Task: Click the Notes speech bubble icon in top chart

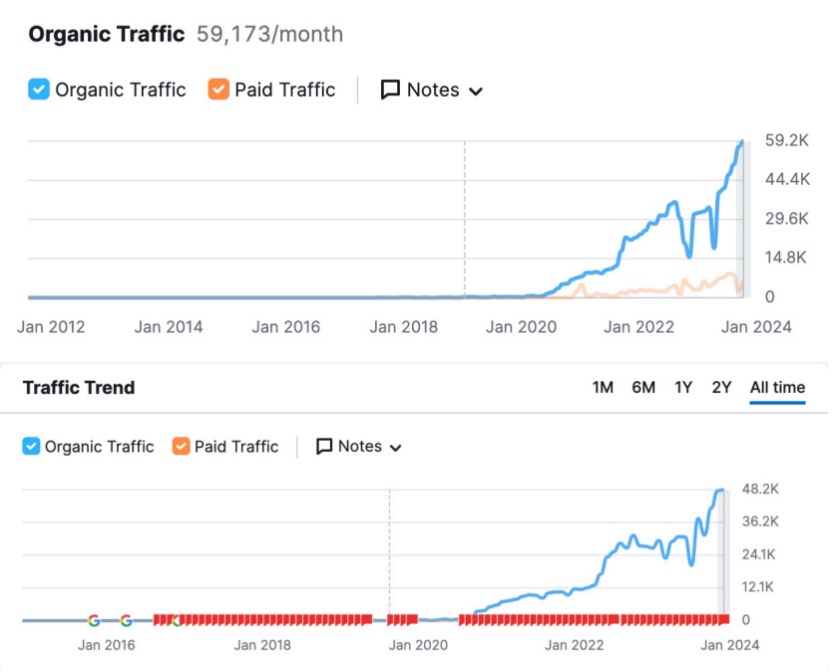Action: click(x=391, y=90)
